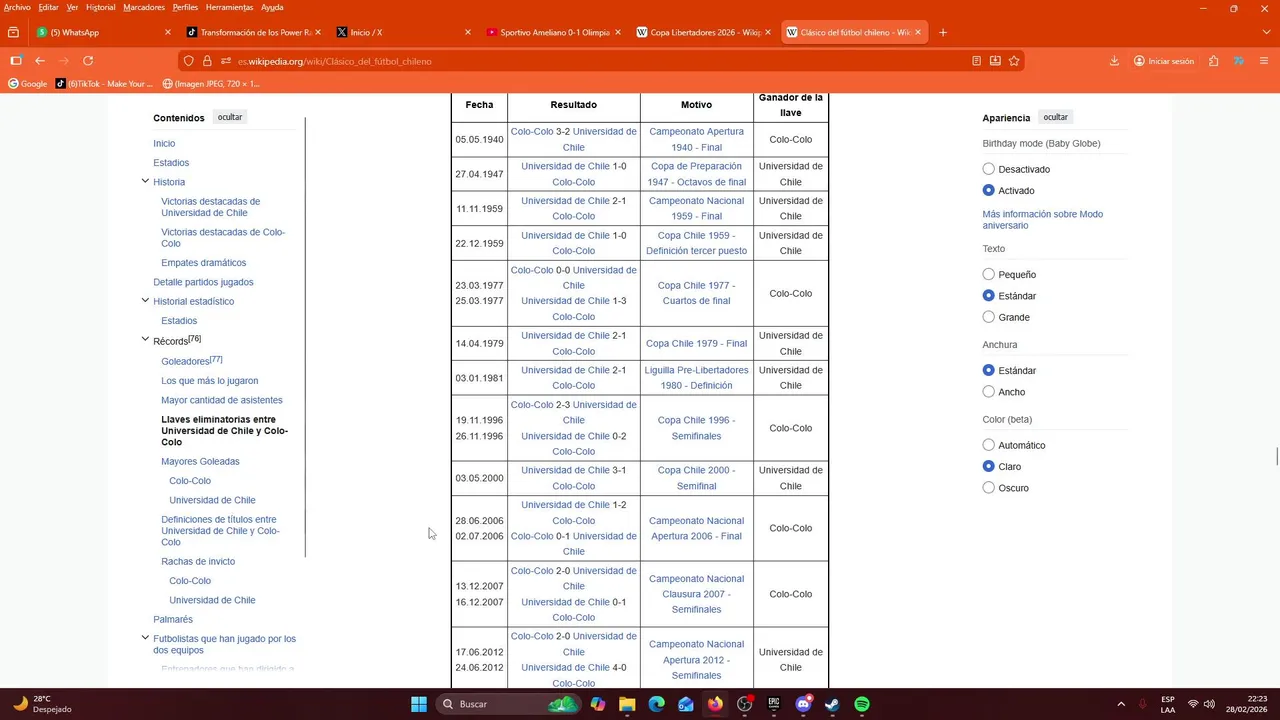
Task: Open Microsoft Edge from the taskbar
Action: coord(656,704)
